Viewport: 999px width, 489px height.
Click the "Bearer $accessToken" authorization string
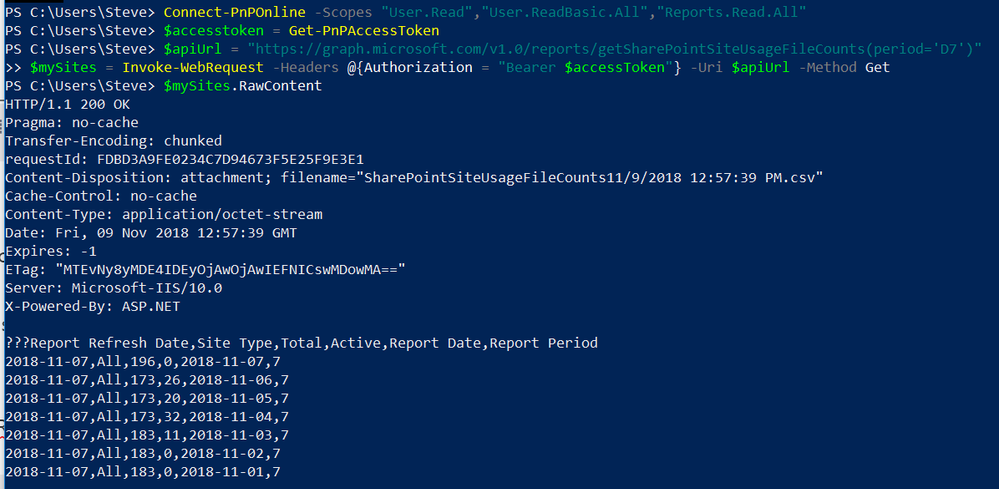click(590, 67)
